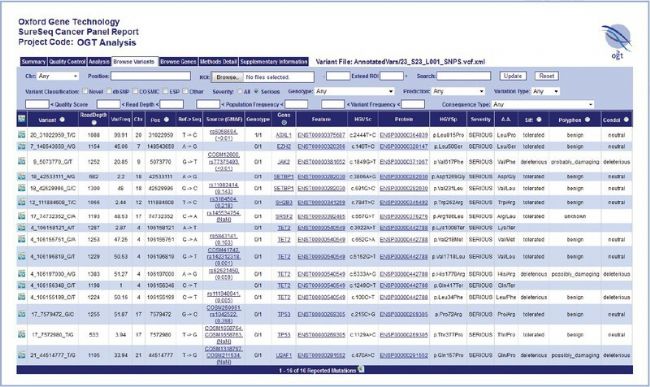Image resolution: width=650 pixels, height=387 pixels.
Task: Open the Variation type dropdown
Action: 546,91
